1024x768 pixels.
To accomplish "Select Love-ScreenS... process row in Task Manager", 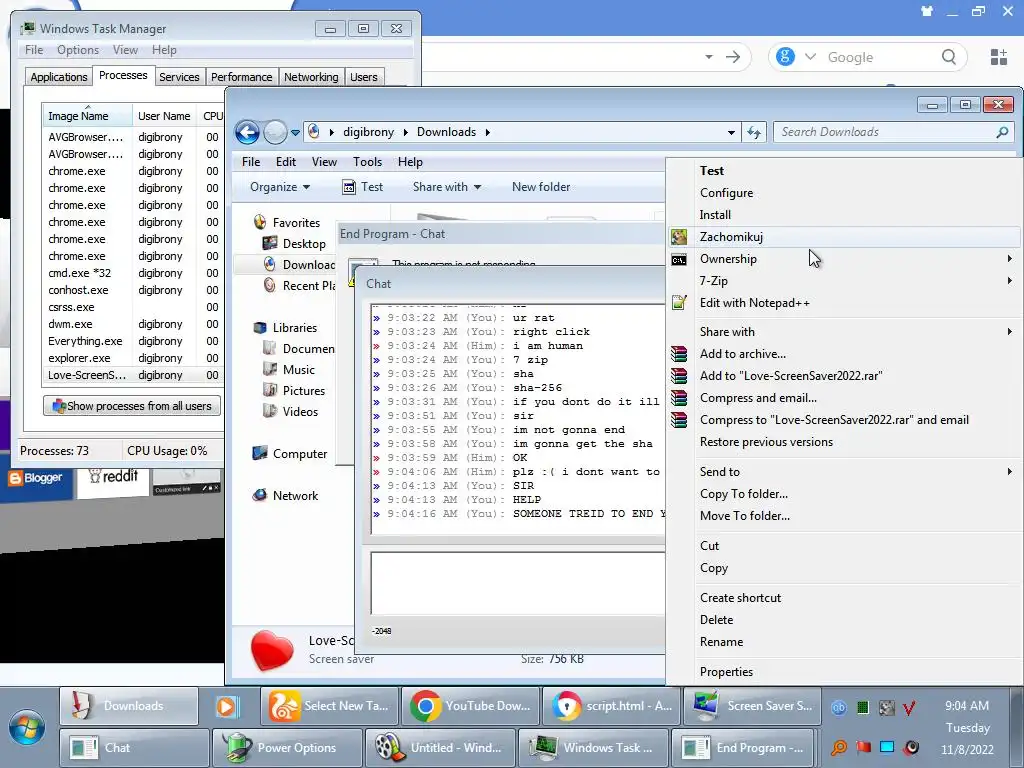I will point(133,375).
